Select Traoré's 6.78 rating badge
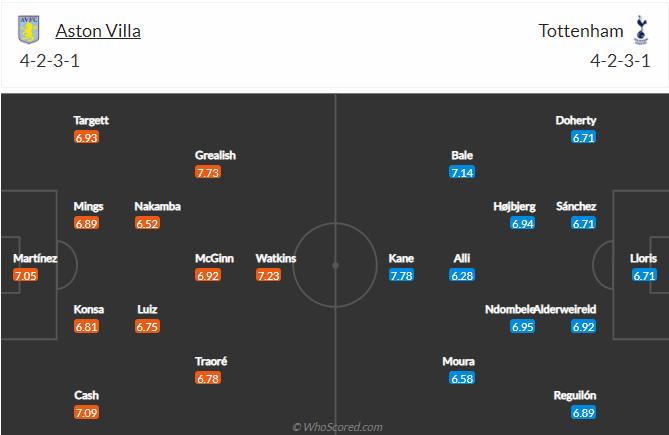This screenshot has width=669, height=435. (x=210, y=378)
